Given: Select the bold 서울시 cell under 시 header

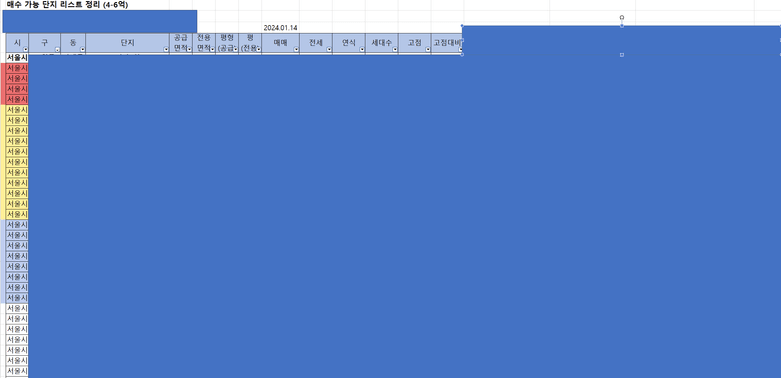Looking at the screenshot, I should [x=17, y=58].
